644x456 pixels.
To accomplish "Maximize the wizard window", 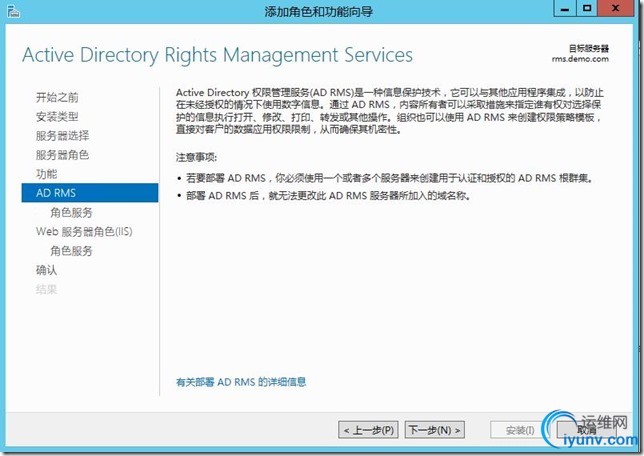I will (x=587, y=9).
